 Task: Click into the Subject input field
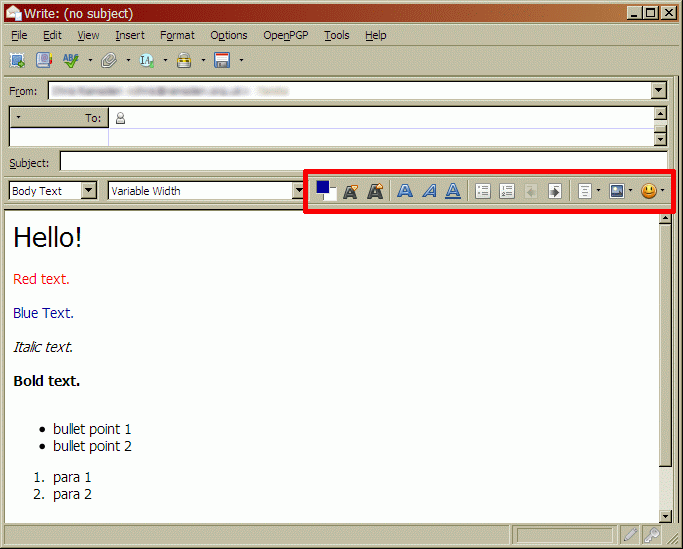[362, 162]
